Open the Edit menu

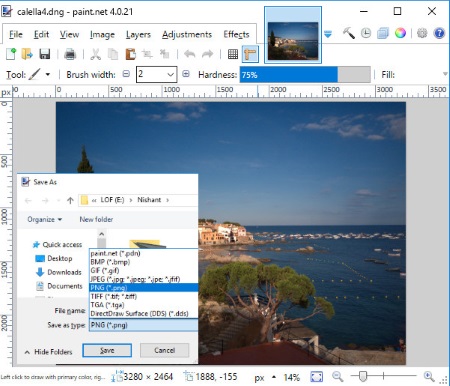coord(41,34)
